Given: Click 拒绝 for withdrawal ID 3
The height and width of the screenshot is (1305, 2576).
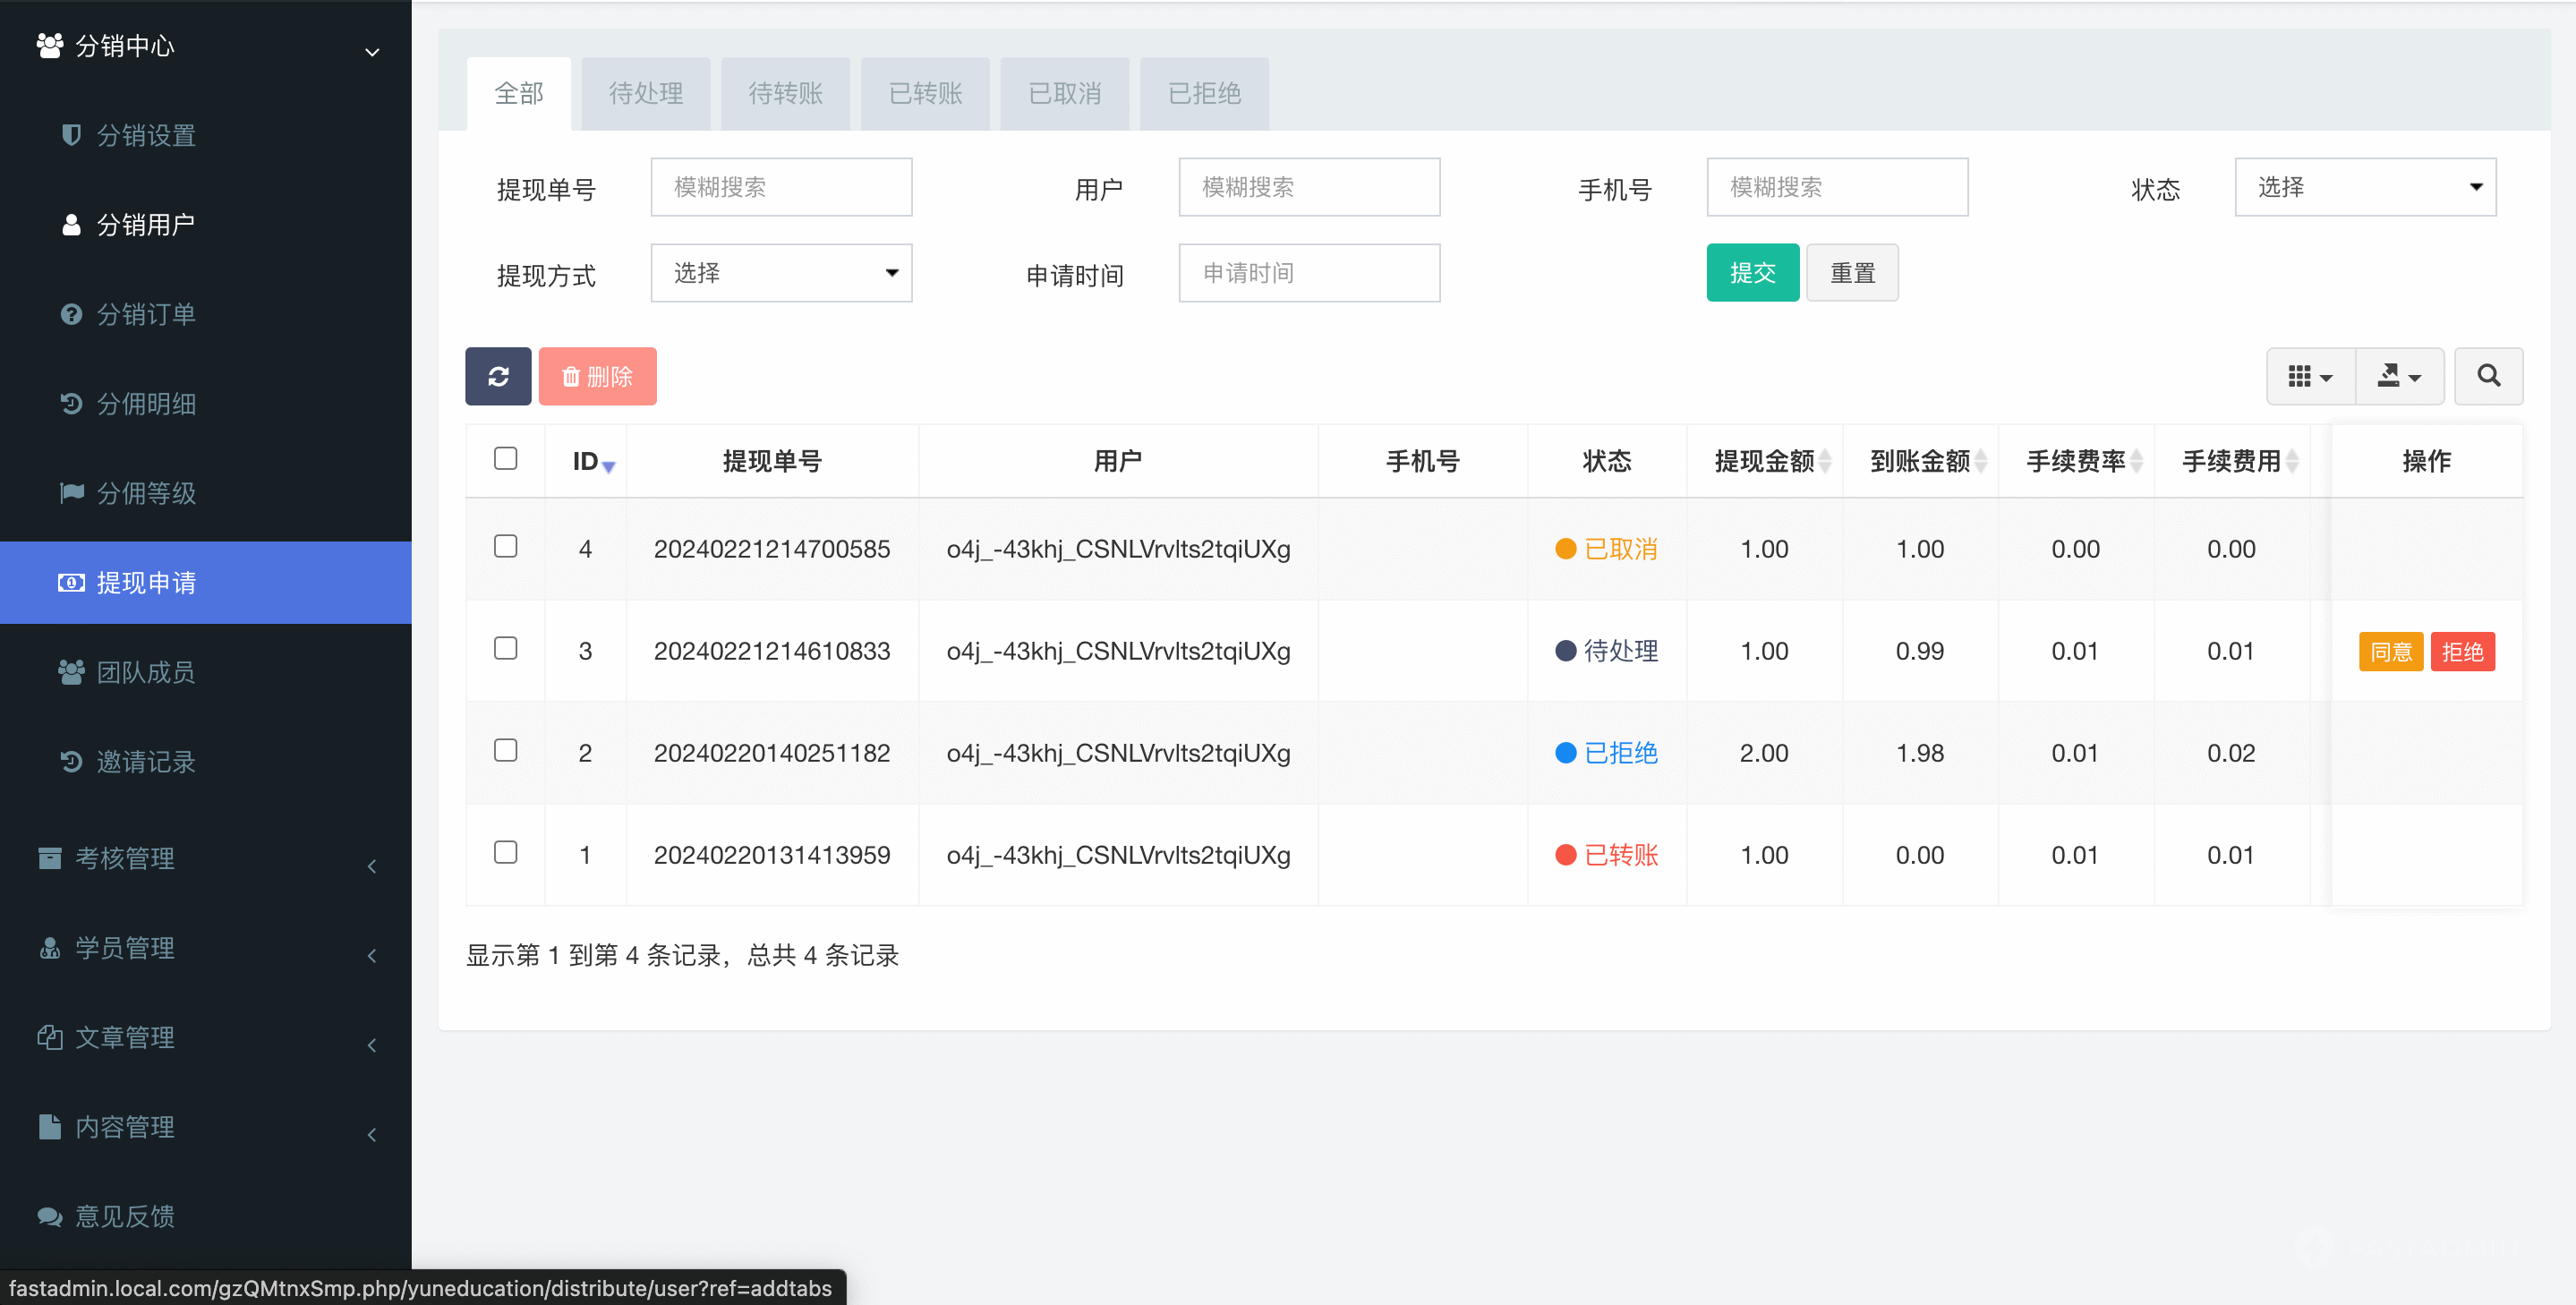Looking at the screenshot, I should tap(2463, 652).
